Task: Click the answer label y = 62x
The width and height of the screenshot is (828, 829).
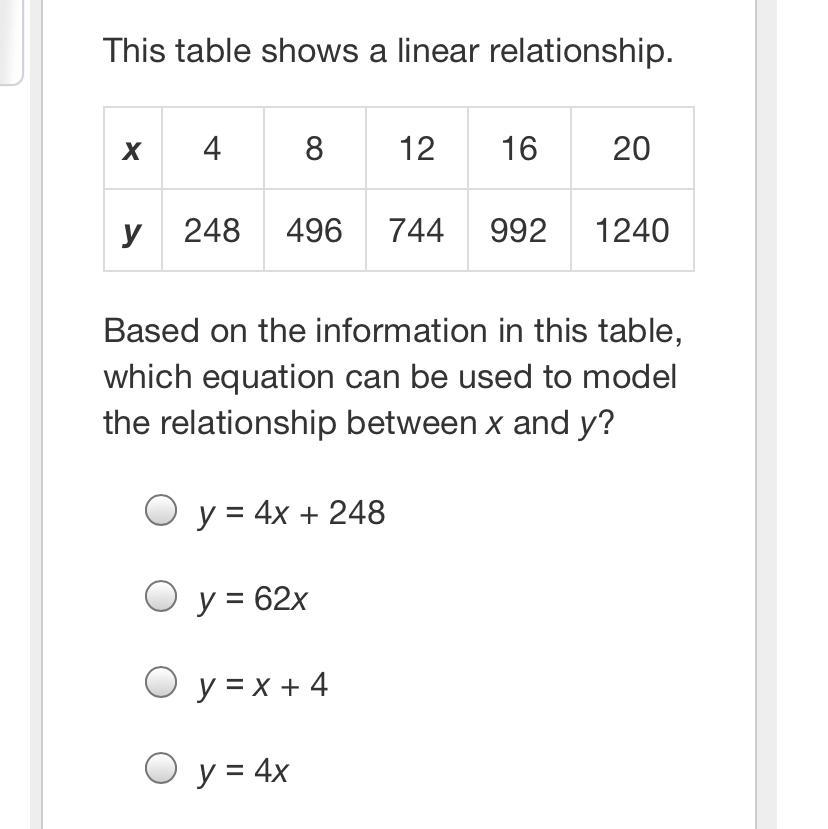Action: coord(252,599)
